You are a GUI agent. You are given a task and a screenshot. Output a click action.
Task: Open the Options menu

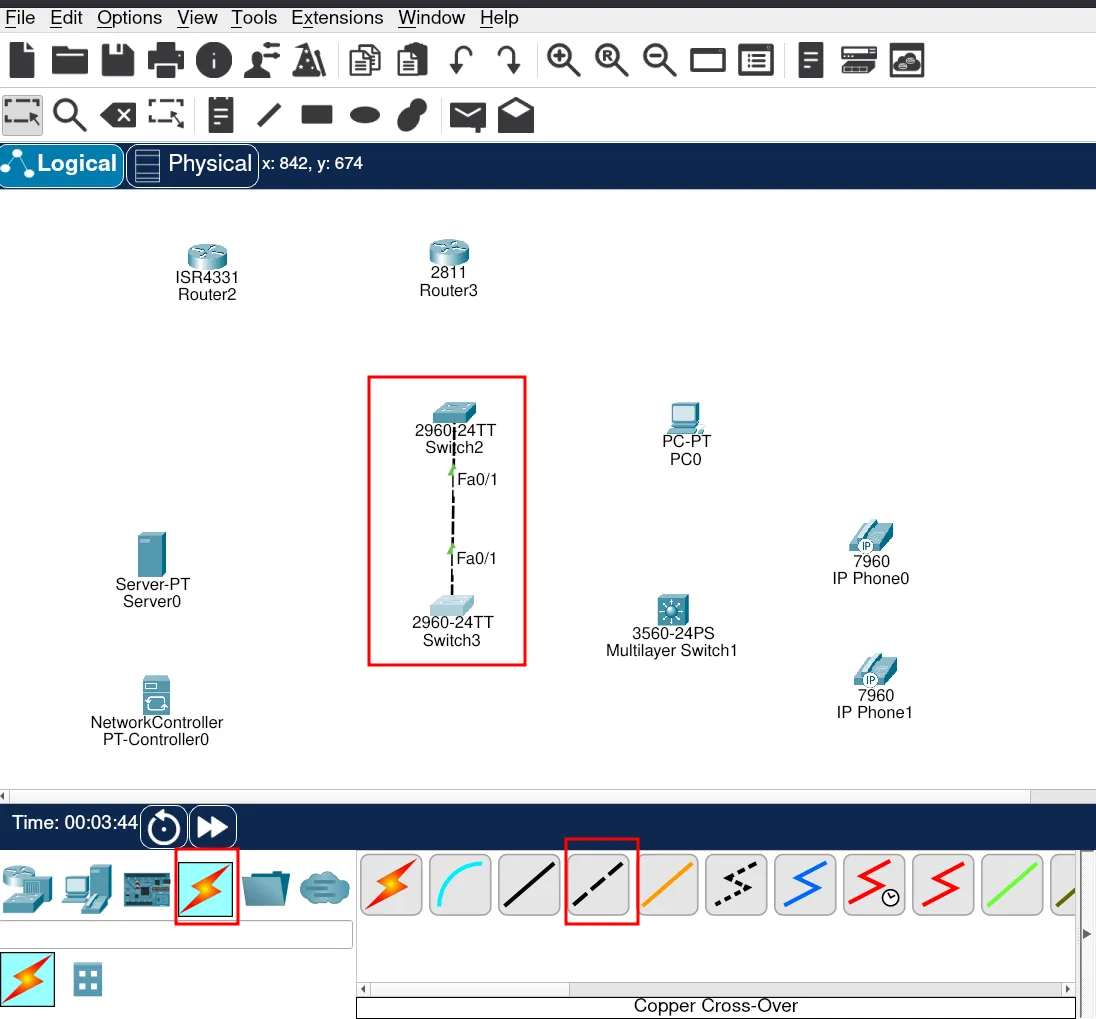click(x=130, y=18)
